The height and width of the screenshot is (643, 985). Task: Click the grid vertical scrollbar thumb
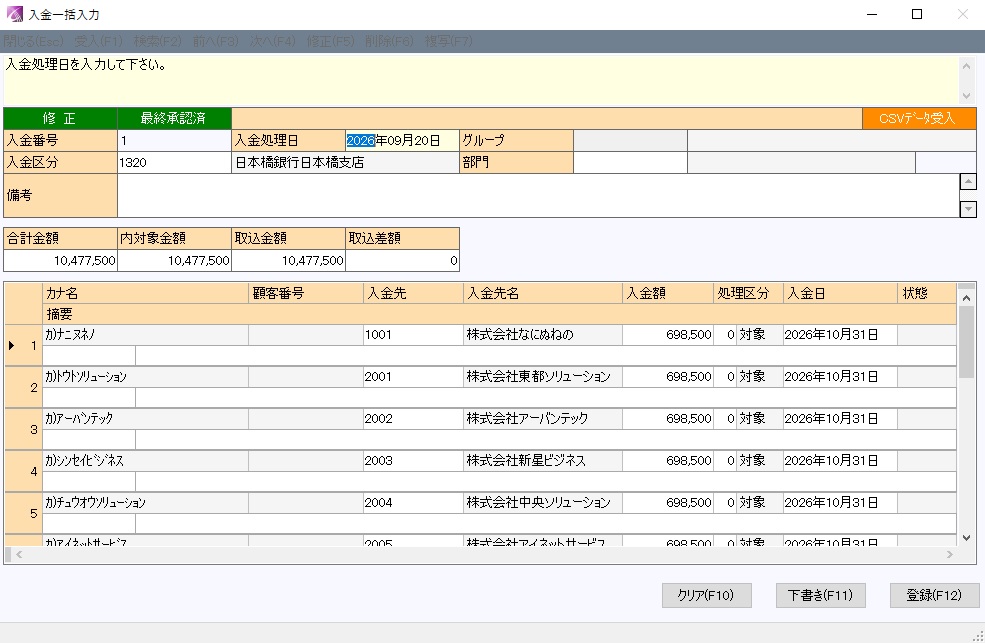(x=966, y=342)
